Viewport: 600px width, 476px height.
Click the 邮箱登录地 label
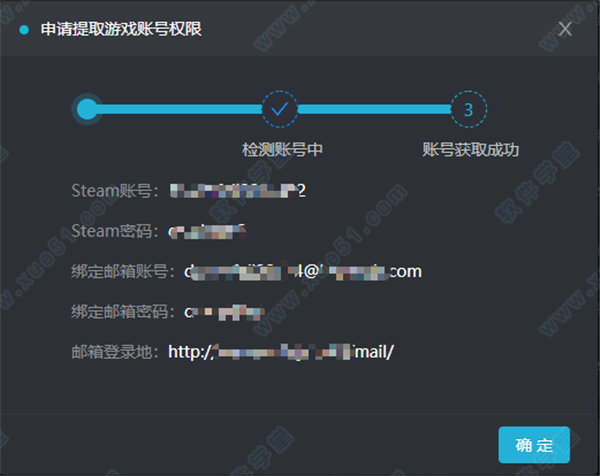point(115,352)
